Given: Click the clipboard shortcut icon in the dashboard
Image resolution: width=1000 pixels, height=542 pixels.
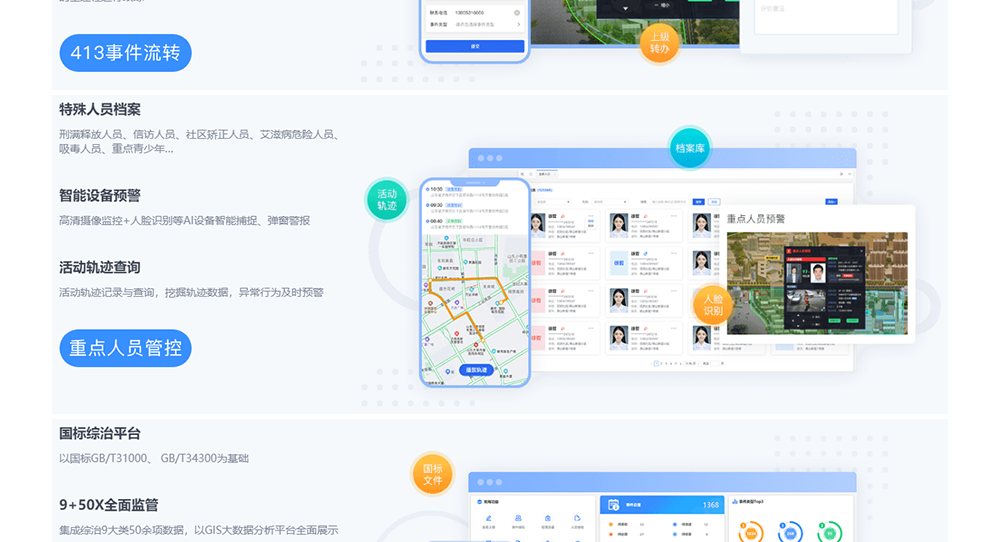Looking at the screenshot, I should click(x=548, y=518).
